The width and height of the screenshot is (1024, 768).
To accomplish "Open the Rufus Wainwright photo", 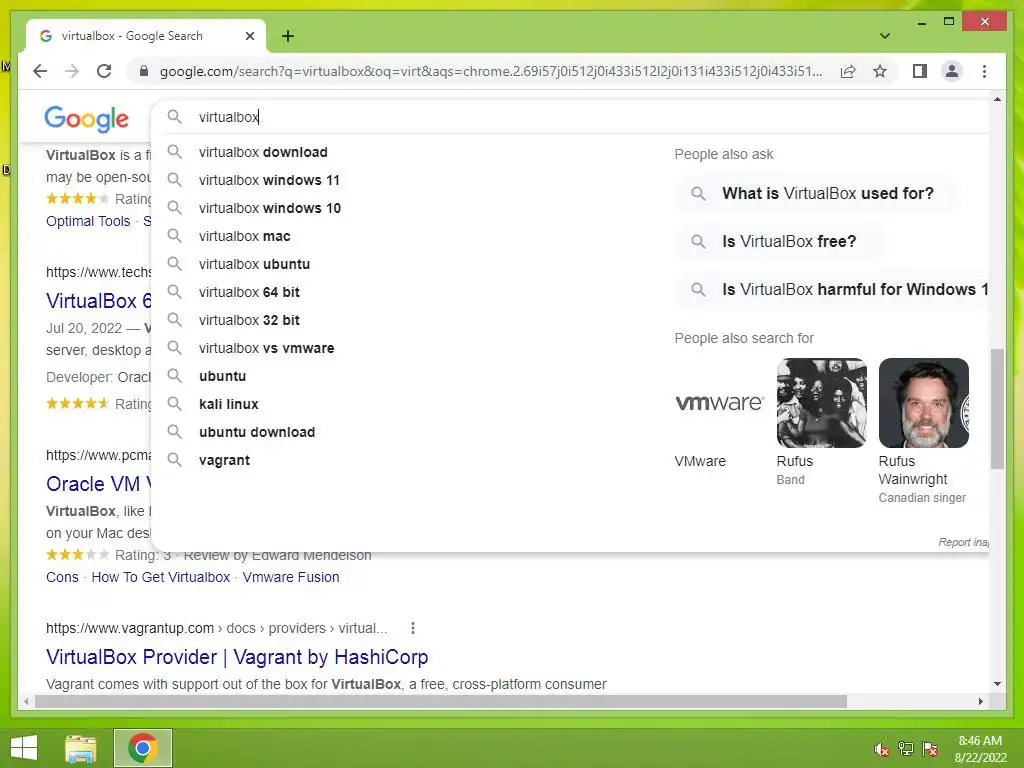I will click(923, 403).
